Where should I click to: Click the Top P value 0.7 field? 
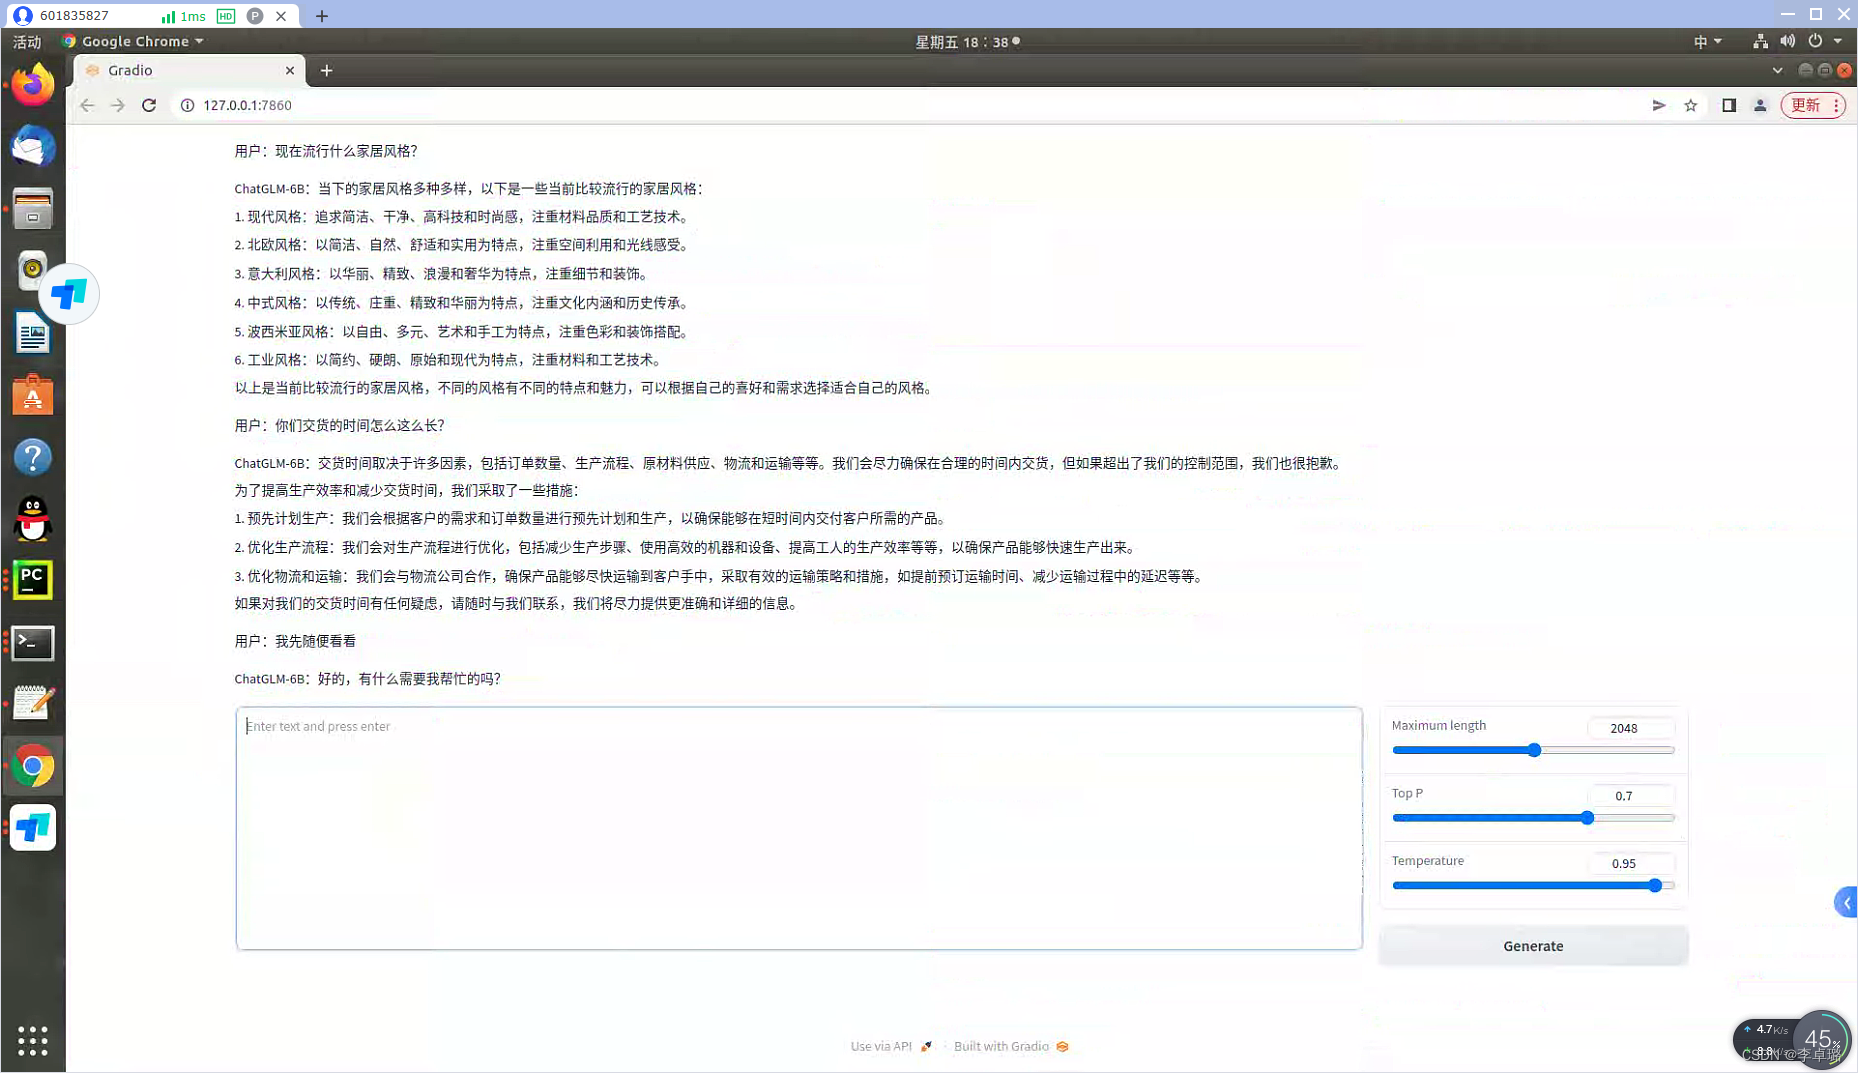pos(1630,796)
